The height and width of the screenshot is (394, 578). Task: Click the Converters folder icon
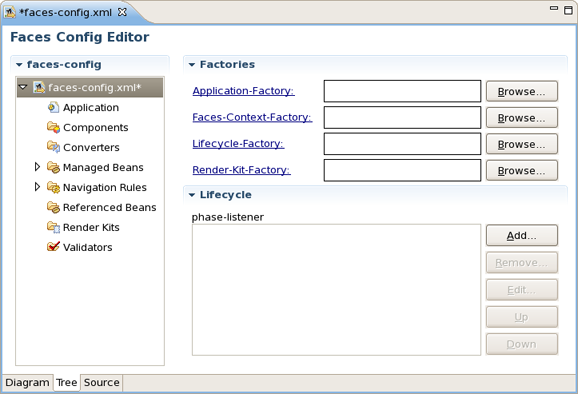(53, 147)
